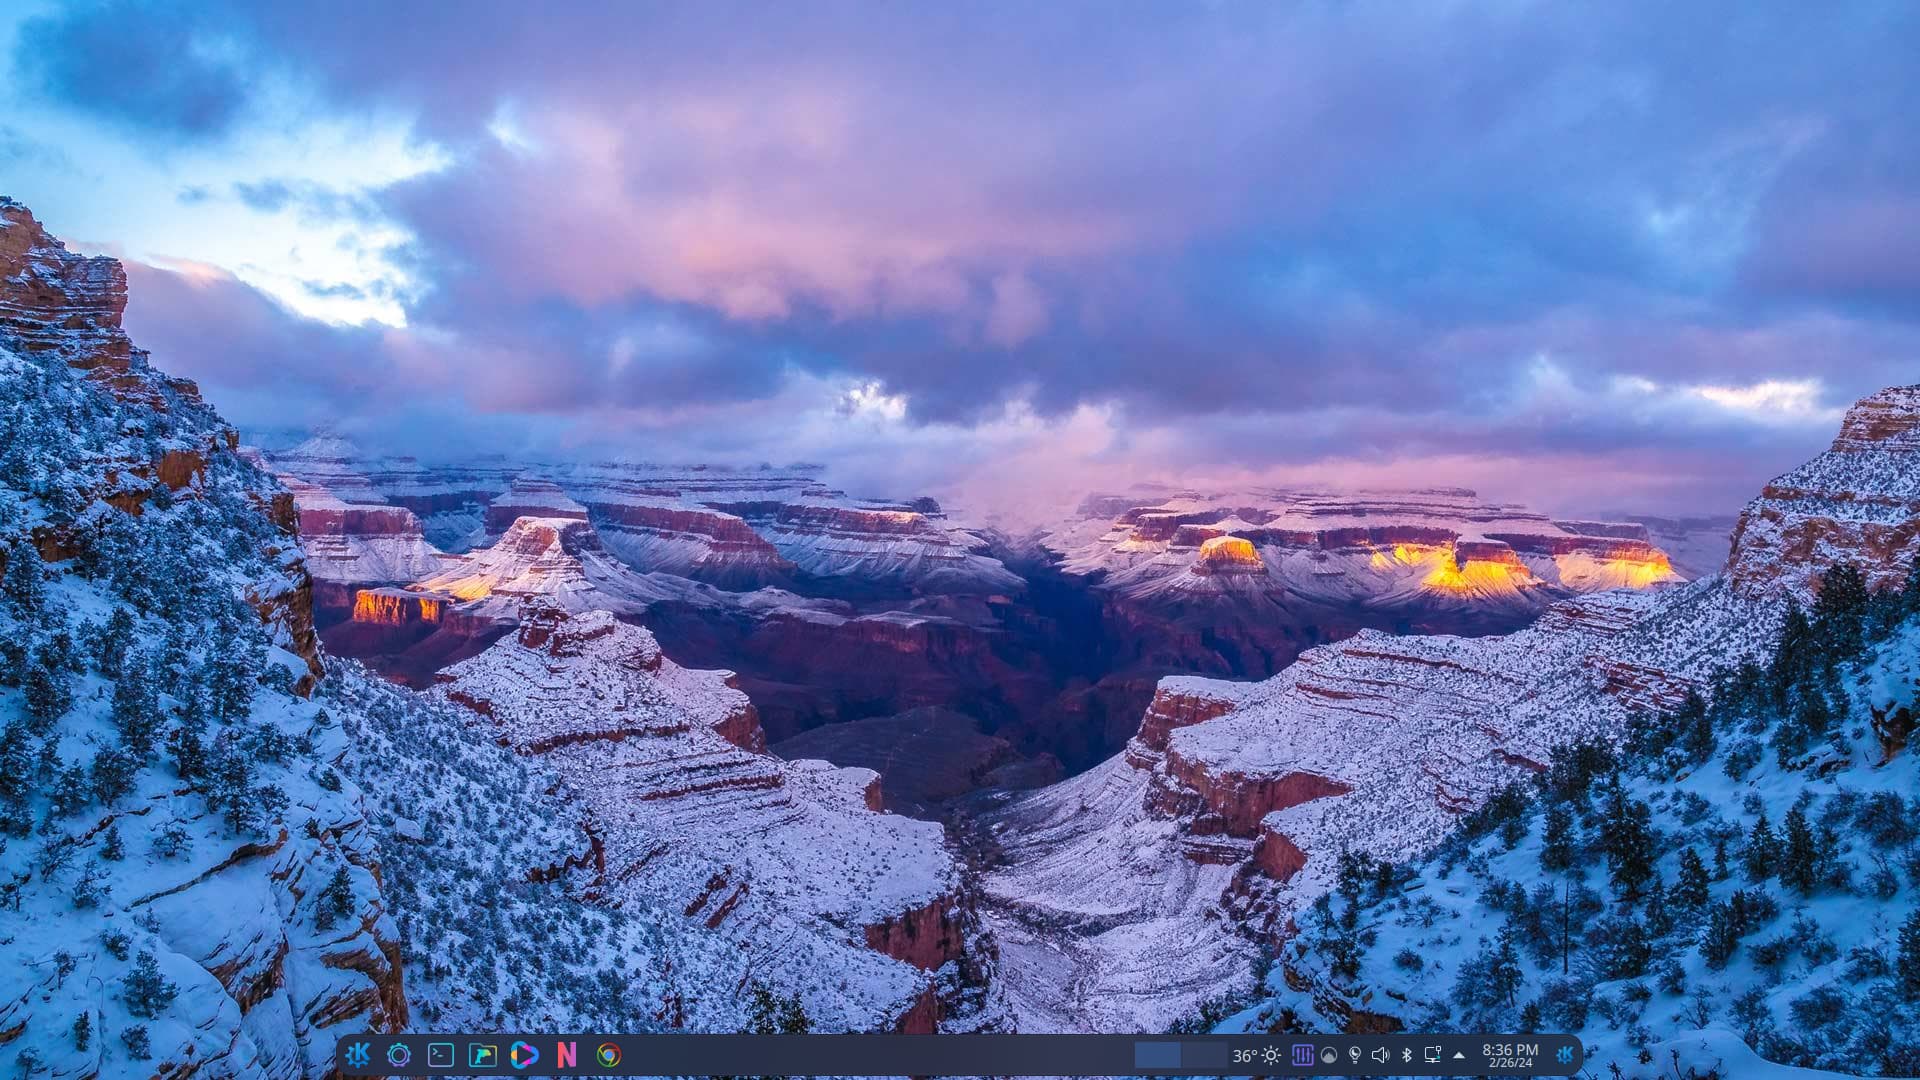The height and width of the screenshot is (1080, 1920).
Task: Open the KDE application launcher
Action: coord(357,1054)
